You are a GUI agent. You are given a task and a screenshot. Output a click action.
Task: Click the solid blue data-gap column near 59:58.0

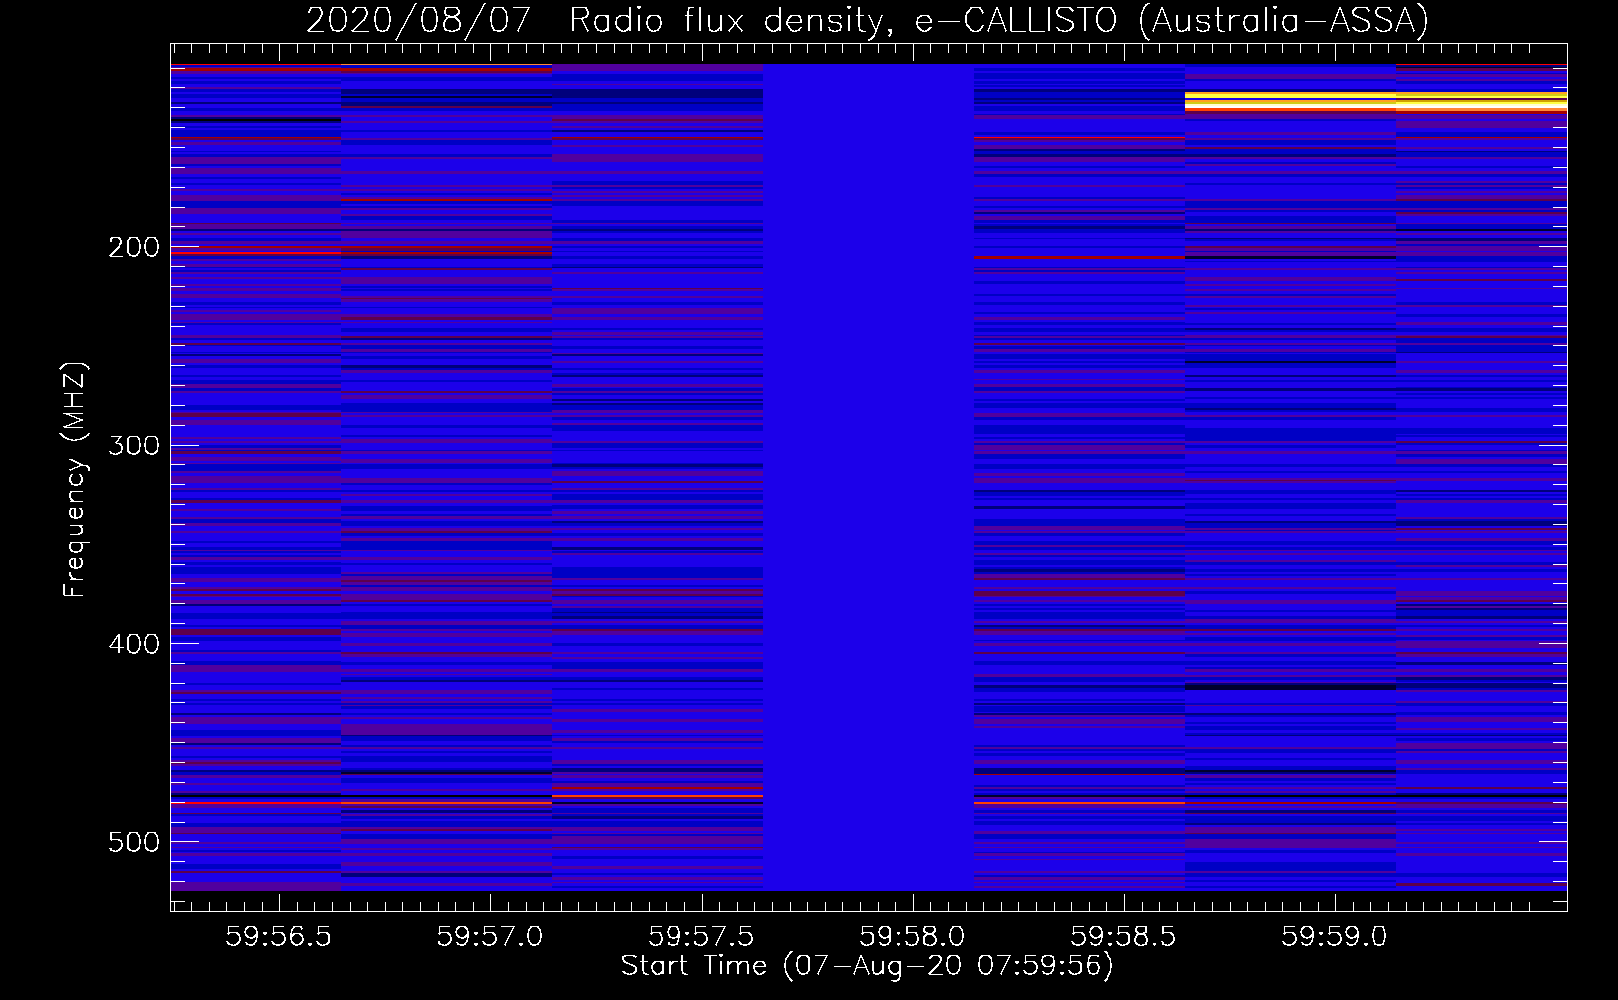click(x=869, y=477)
